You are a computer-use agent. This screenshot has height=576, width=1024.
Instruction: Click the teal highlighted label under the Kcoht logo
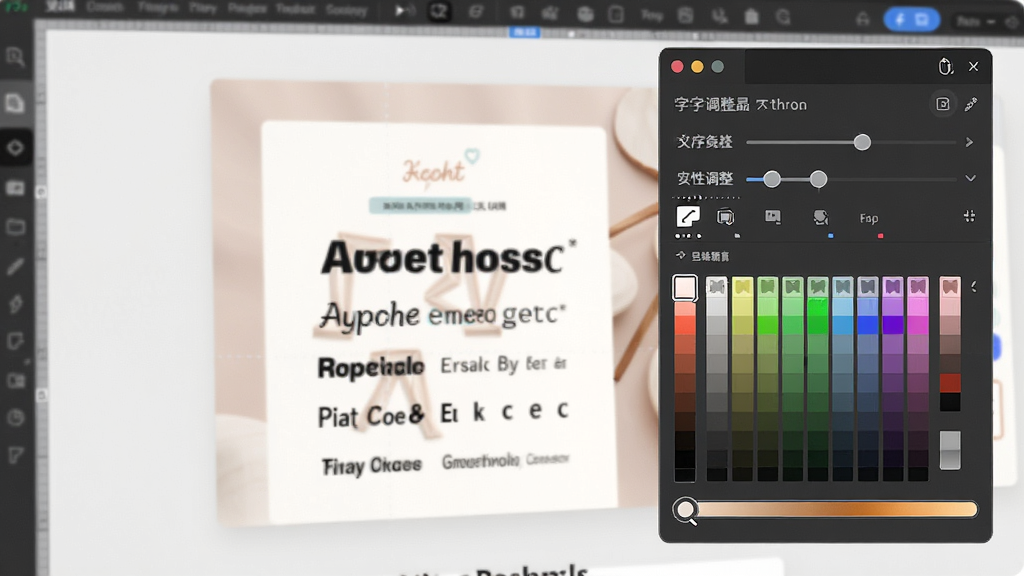pyautogui.click(x=420, y=206)
